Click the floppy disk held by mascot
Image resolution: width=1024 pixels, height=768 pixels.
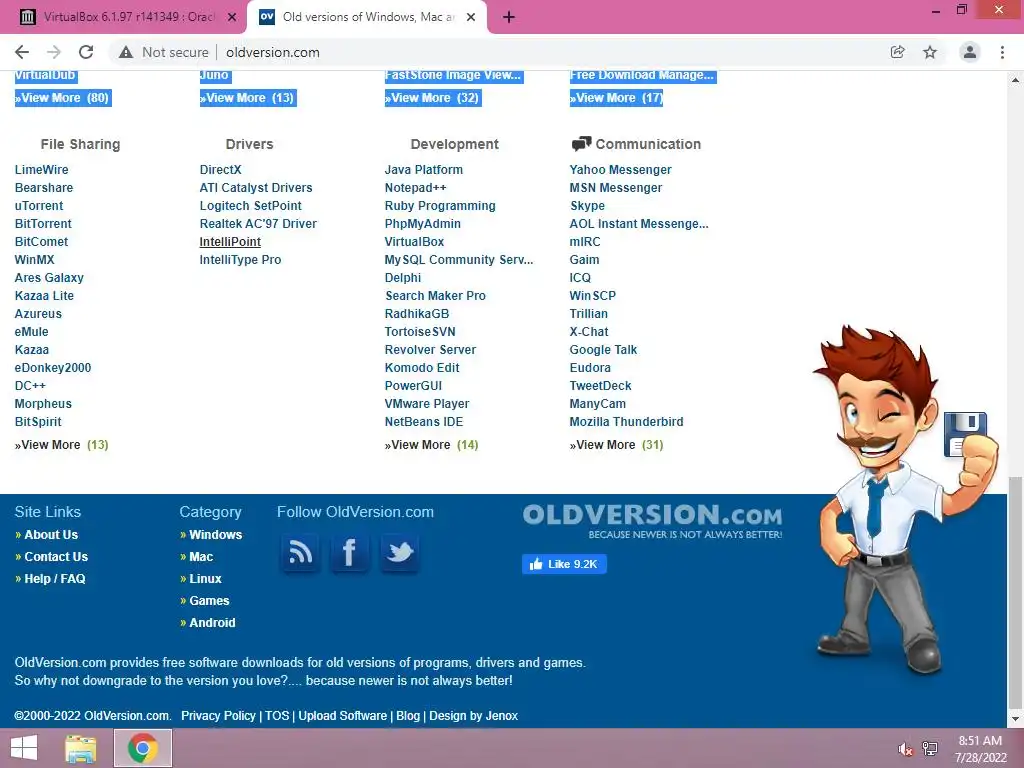[964, 434]
